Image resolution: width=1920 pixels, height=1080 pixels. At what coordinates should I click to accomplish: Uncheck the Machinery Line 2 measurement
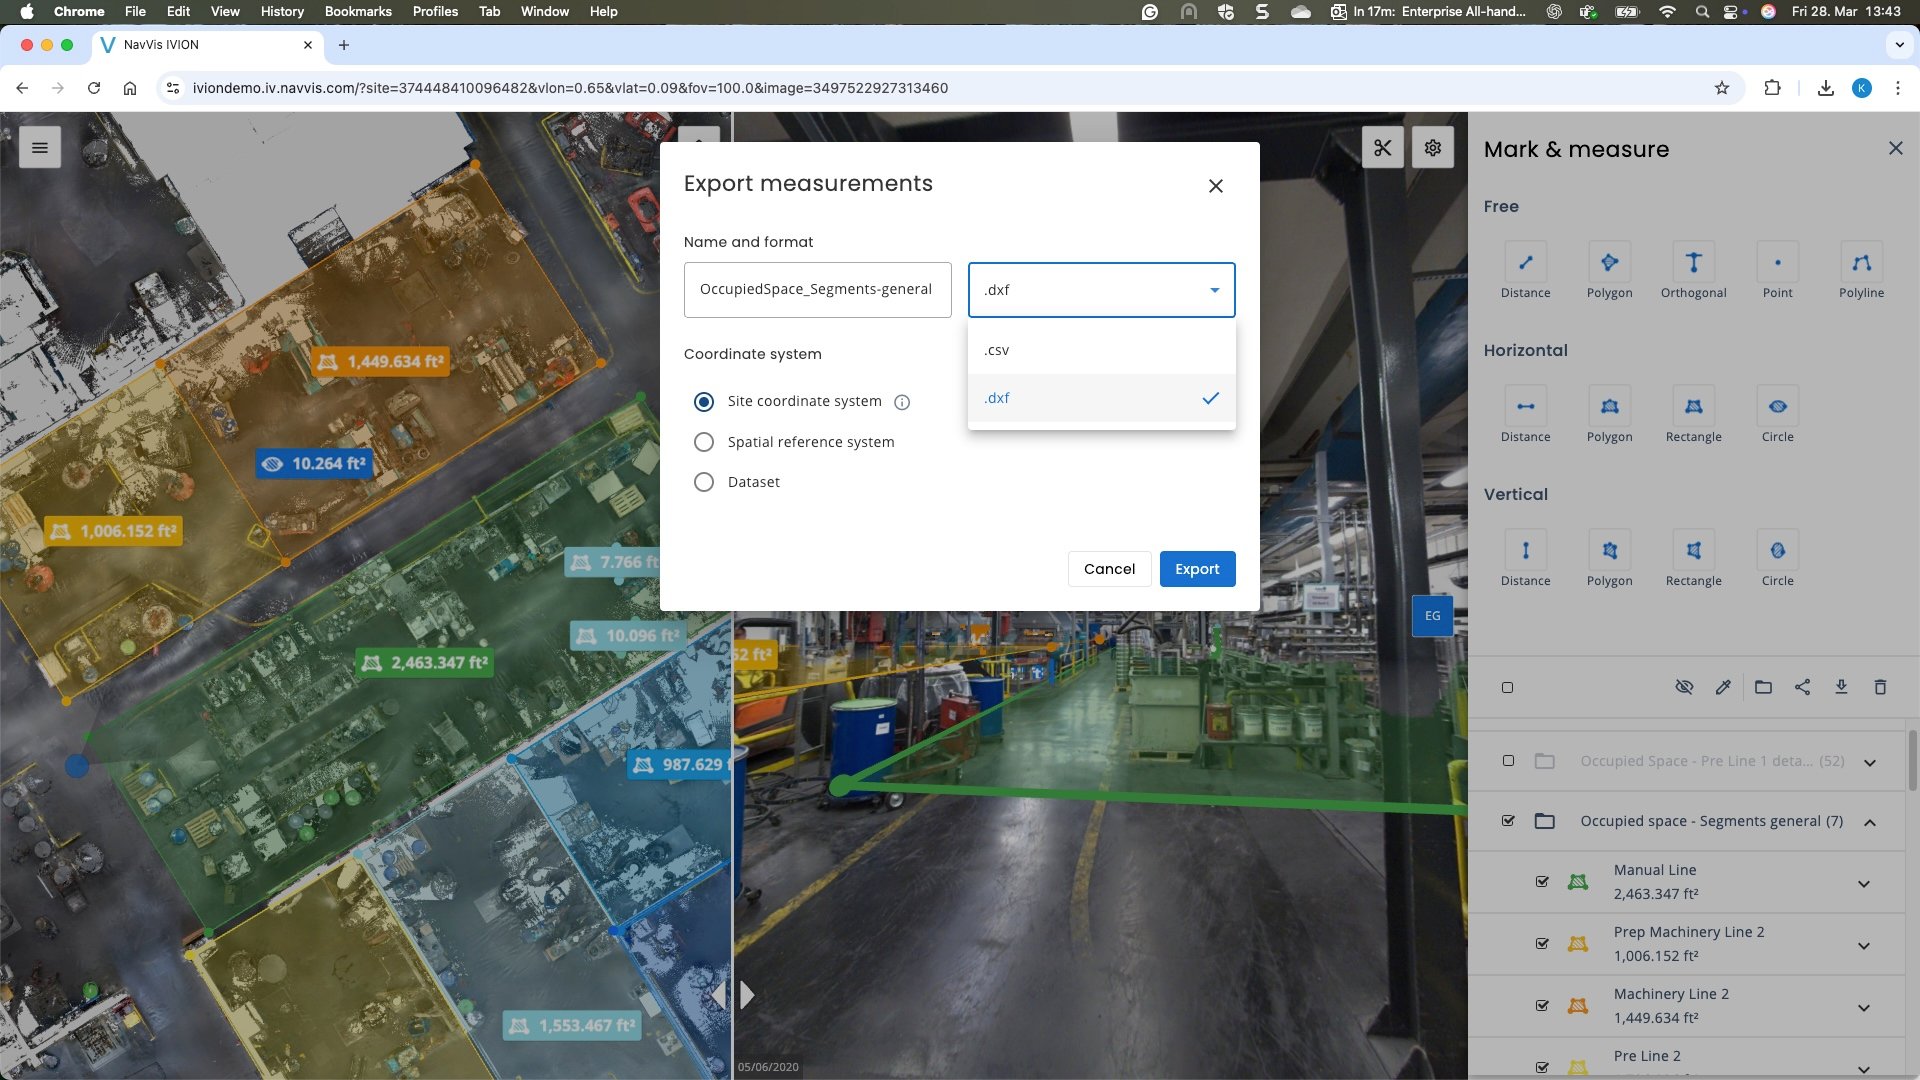1542,1006
